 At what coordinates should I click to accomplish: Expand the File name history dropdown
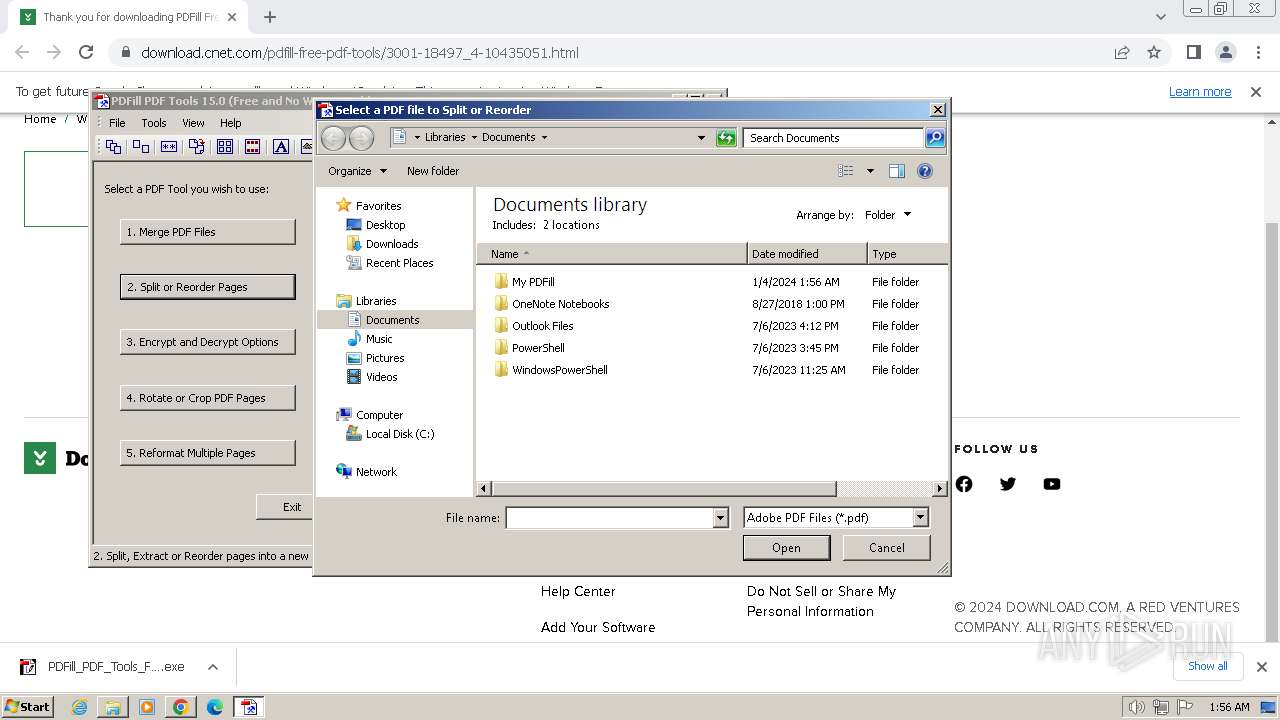coord(720,518)
